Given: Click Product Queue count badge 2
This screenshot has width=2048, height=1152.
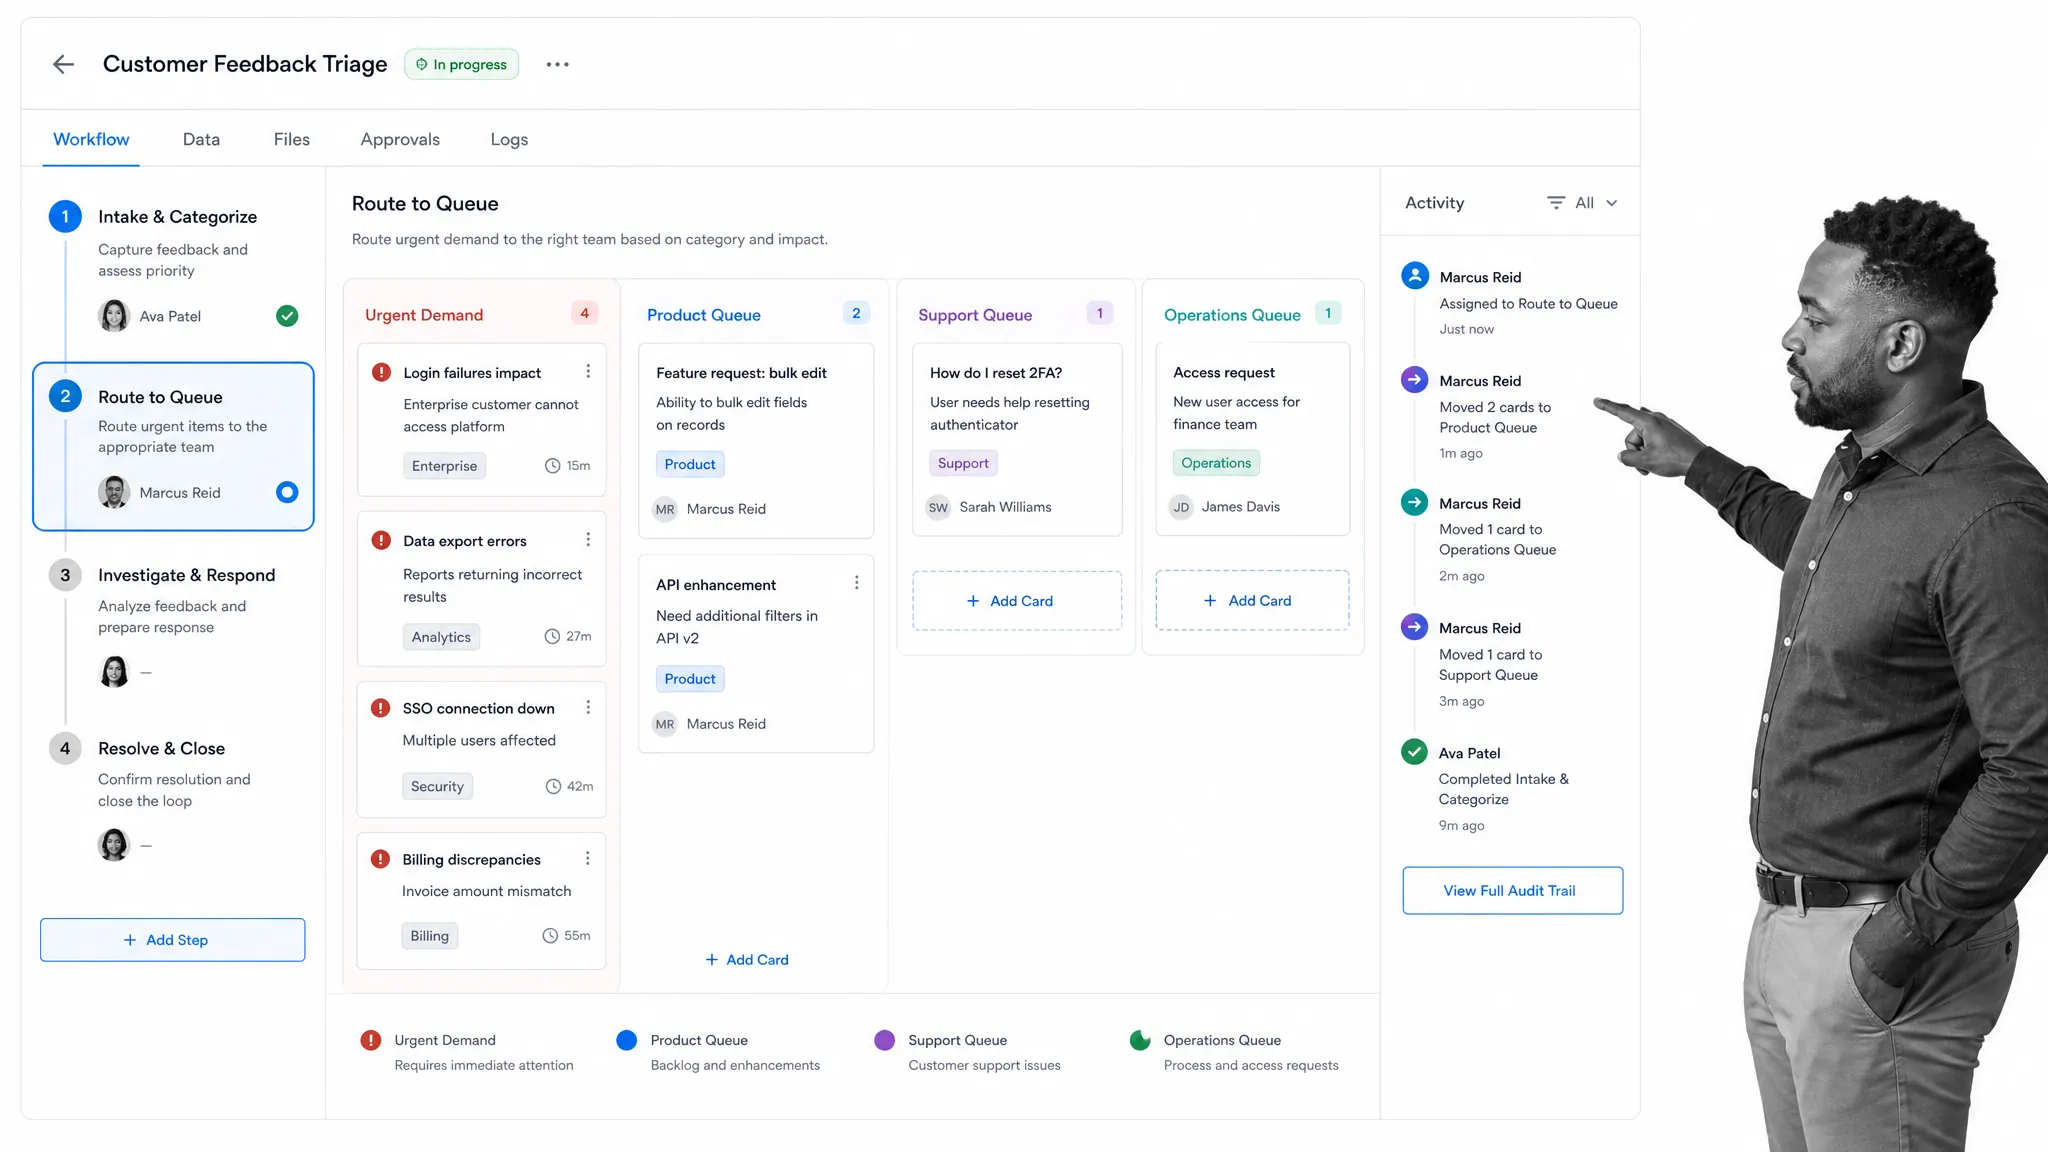Looking at the screenshot, I should (x=856, y=313).
